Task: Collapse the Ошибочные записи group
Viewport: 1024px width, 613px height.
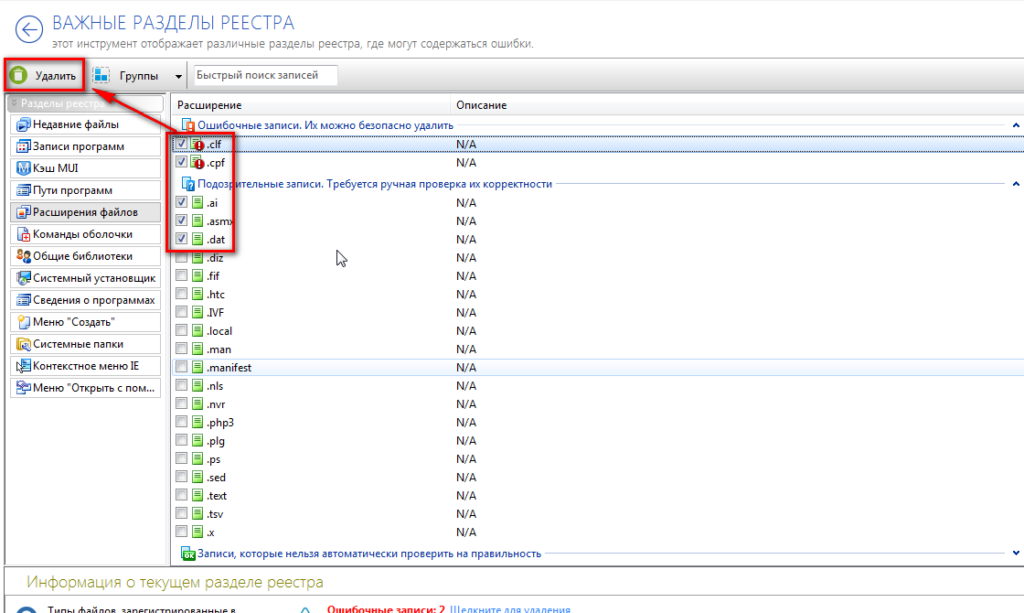Action: (x=1016, y=126)
